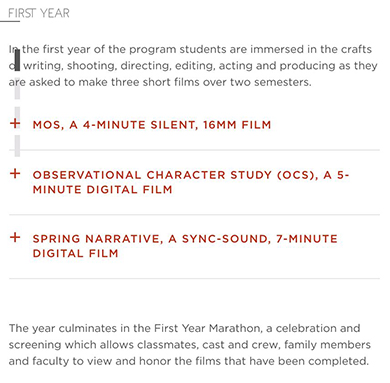Click the divider line below MOS section
Viewport: 390px width, 383px height.
(x=194, y=150)
